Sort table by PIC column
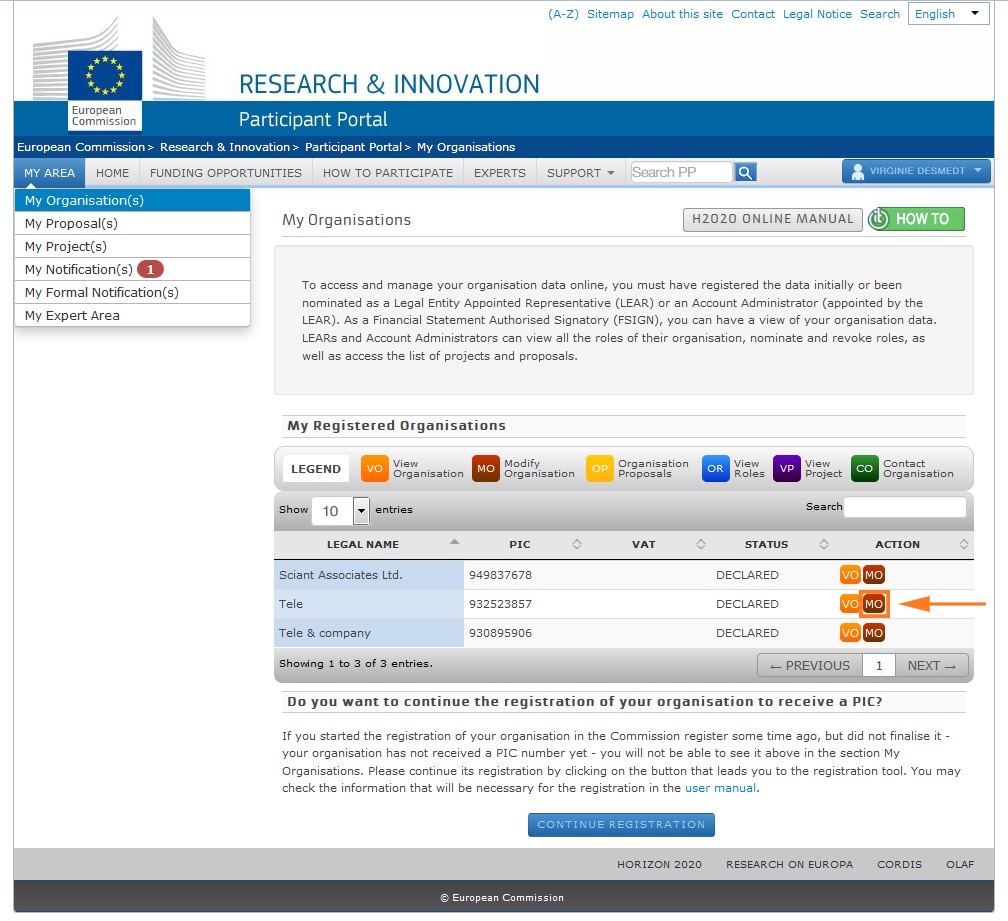 520,544
